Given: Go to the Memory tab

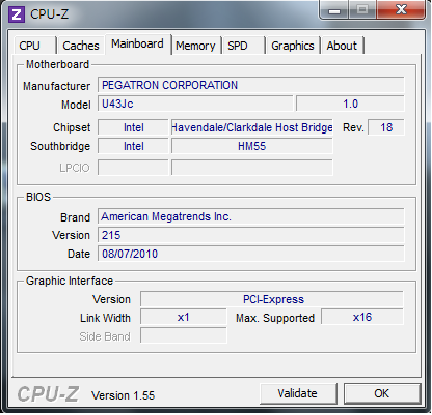Looking at the screenshot, I should click(x=196, y=45).
